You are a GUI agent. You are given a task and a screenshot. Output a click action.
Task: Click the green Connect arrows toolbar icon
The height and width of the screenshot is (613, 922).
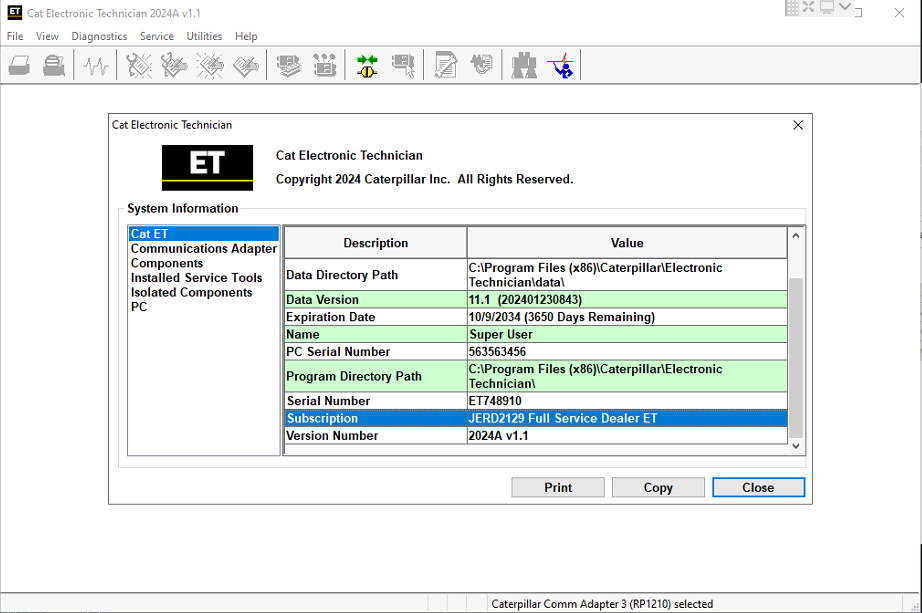[367, 66]
